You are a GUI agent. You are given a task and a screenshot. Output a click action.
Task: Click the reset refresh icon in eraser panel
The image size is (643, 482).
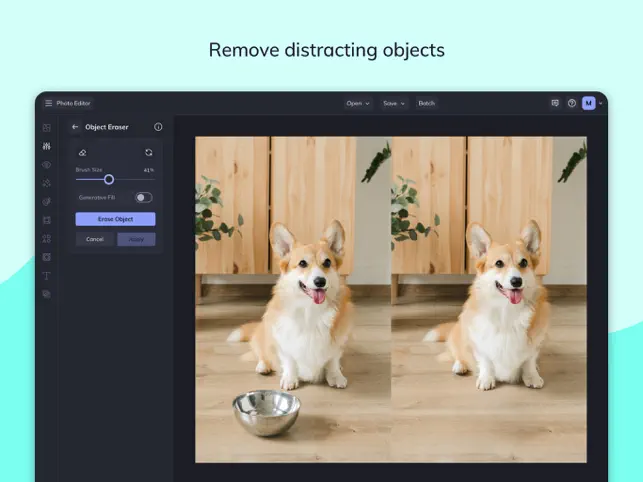[148, 153]
